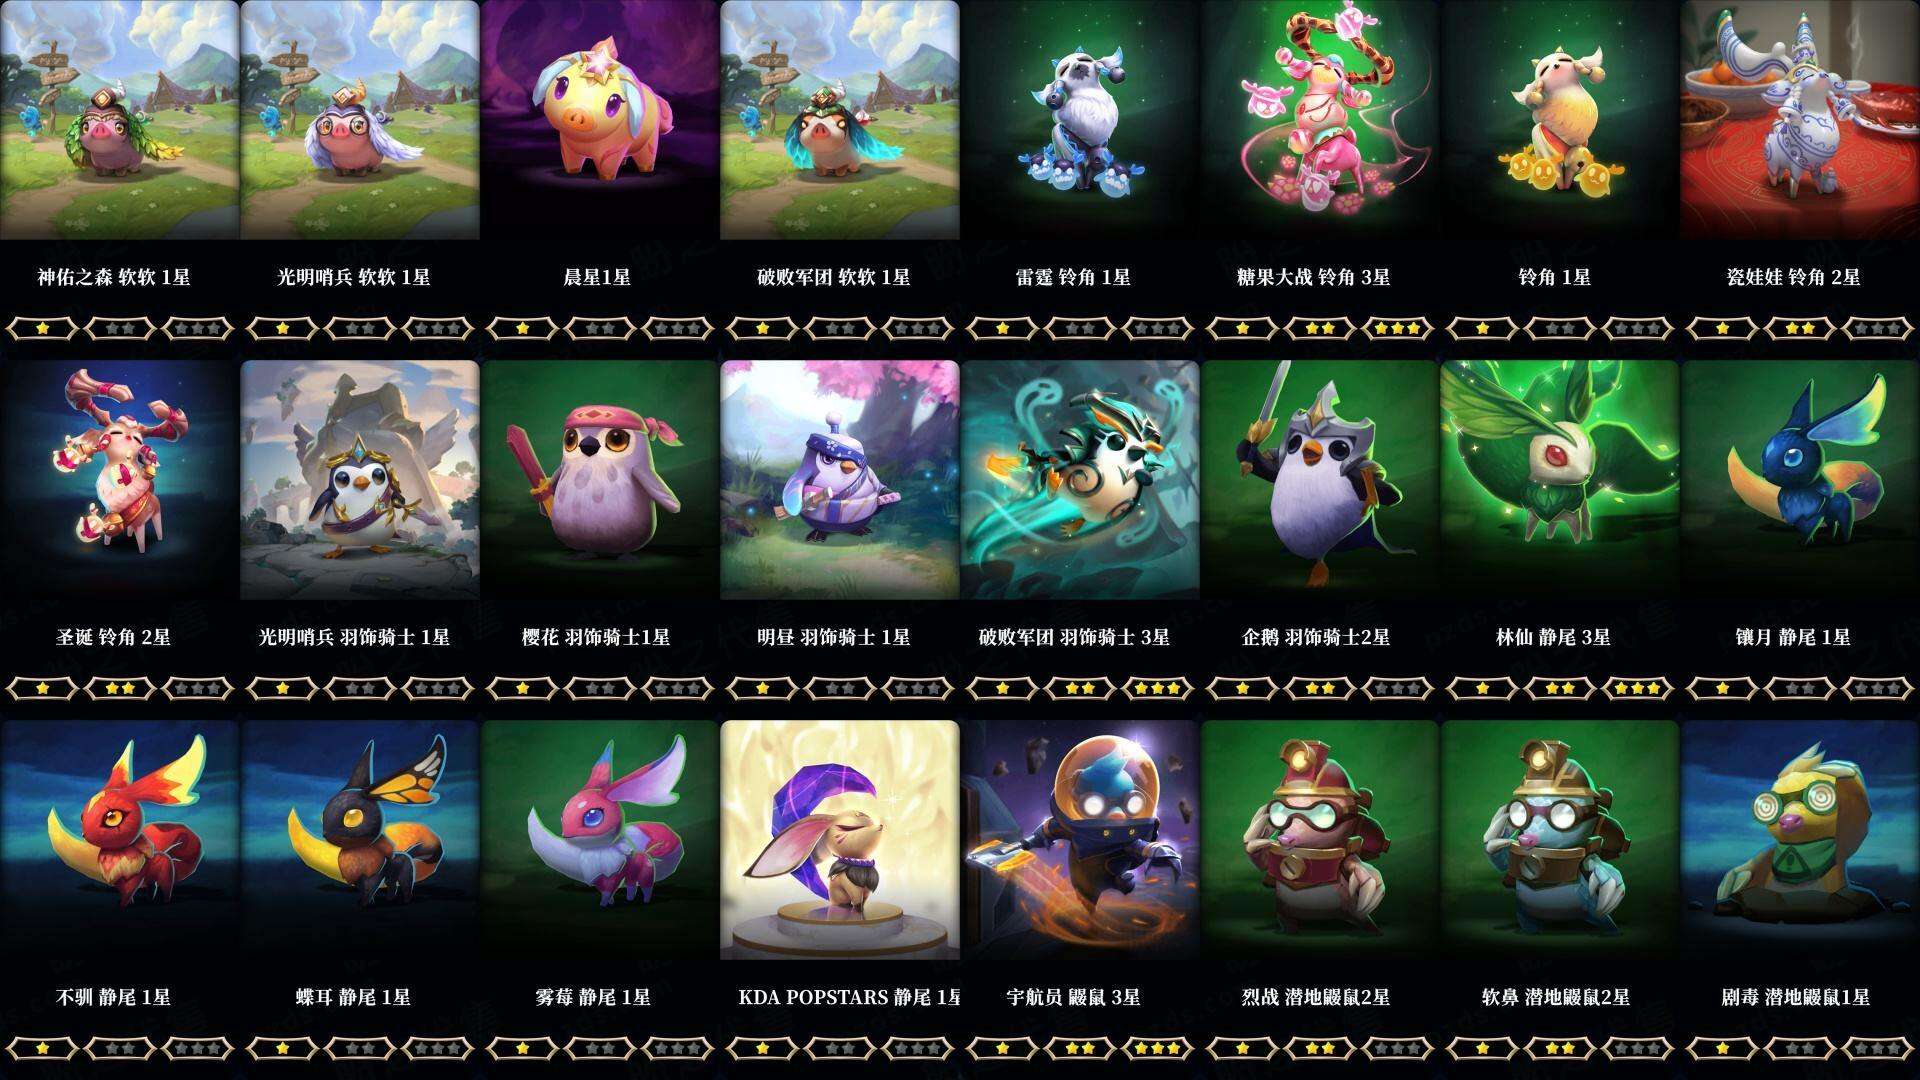Pick the two-star badge under 圣诞 铃角
Screen dimensions: 1920x1080
119,688
